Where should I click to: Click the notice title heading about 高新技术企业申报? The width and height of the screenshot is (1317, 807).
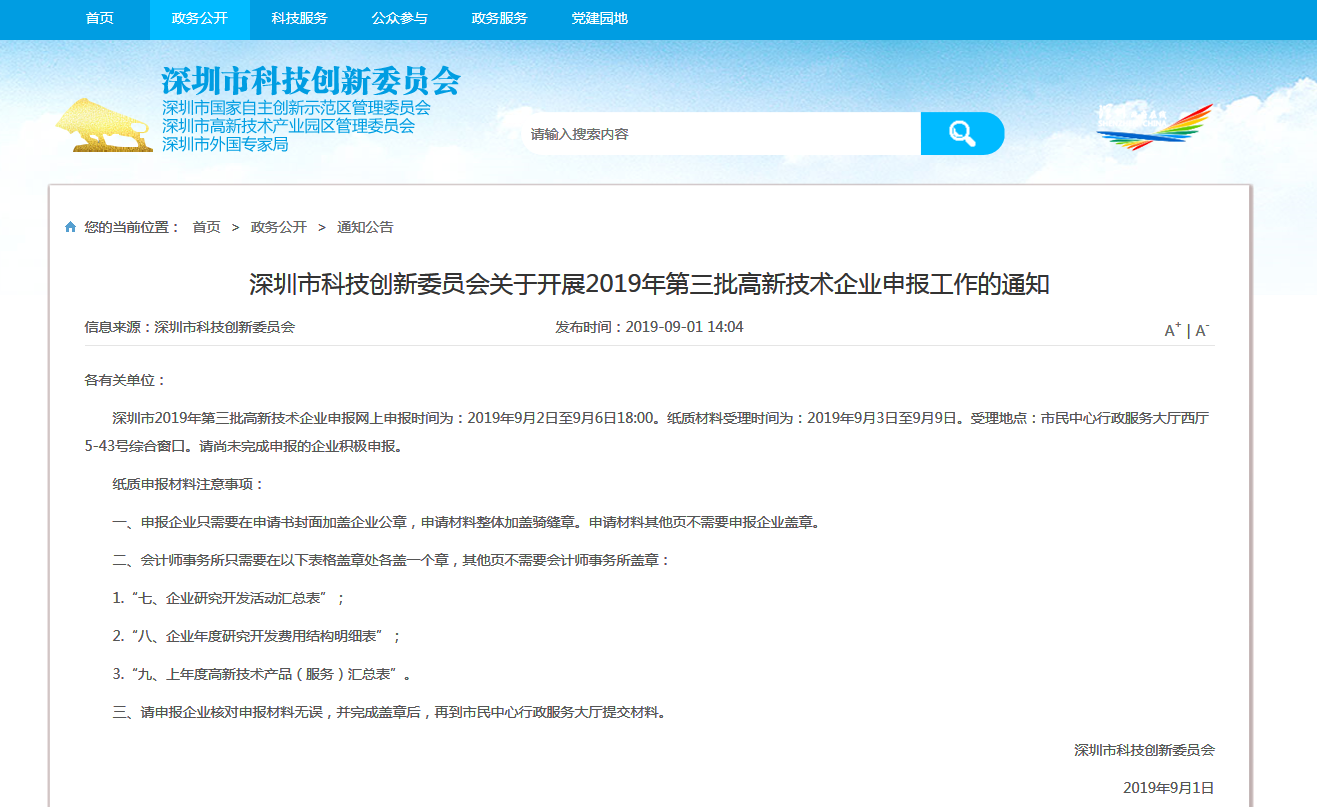658,283
